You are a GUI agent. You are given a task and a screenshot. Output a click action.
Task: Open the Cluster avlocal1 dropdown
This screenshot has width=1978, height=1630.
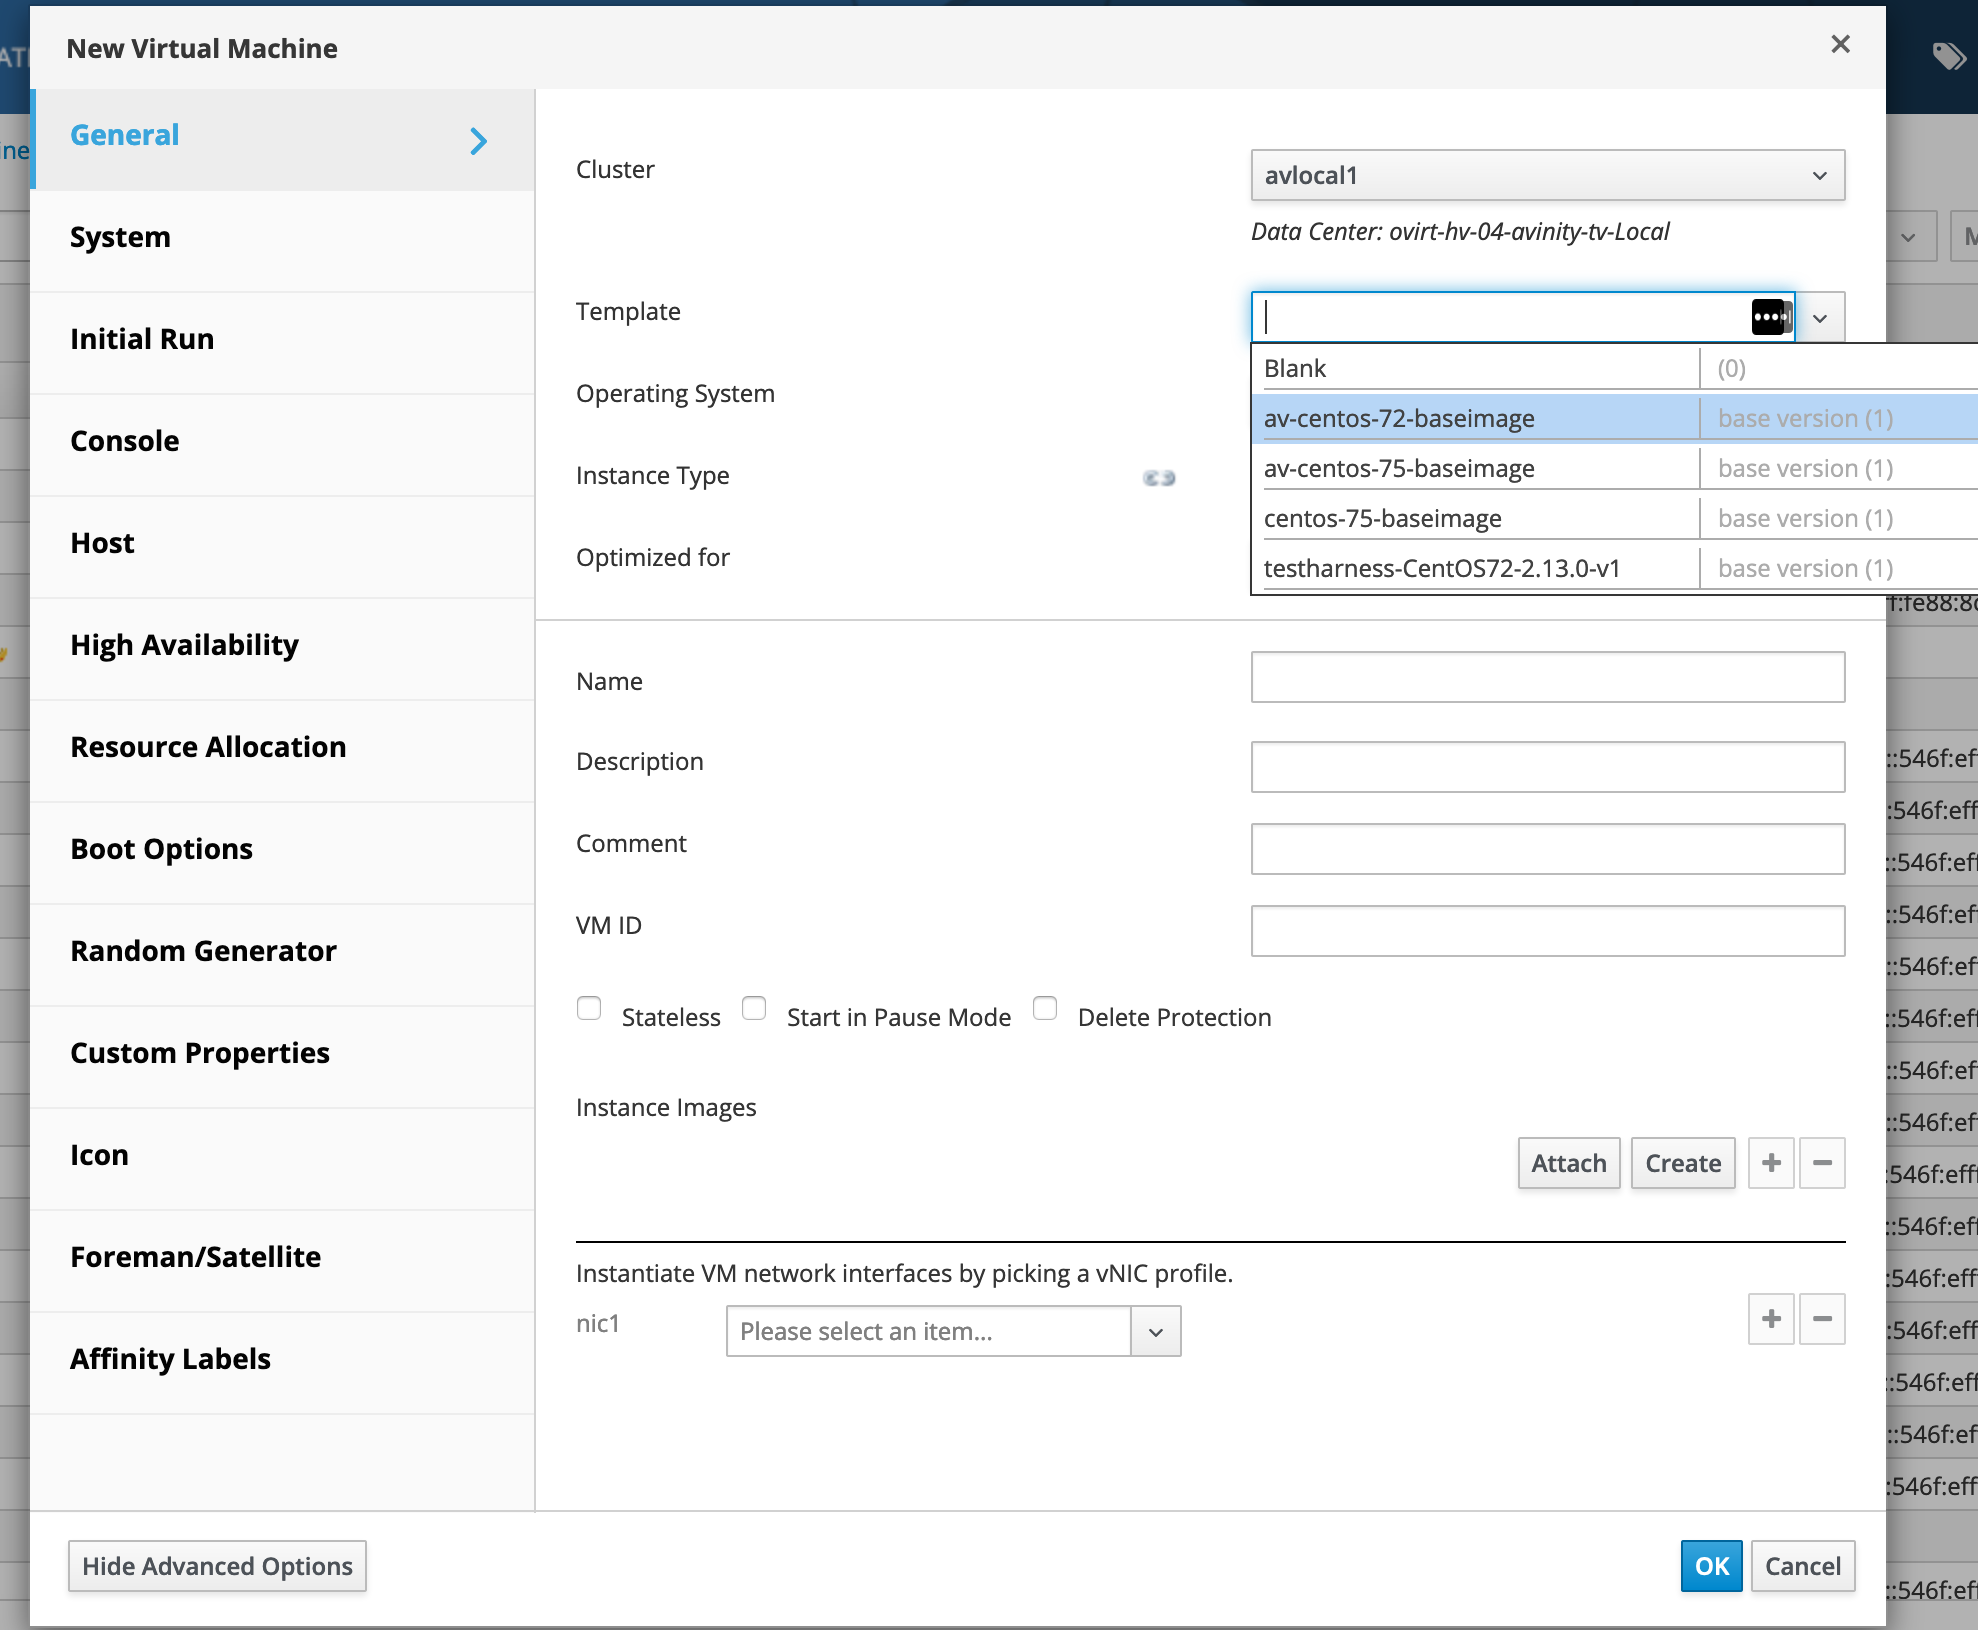click(1547, 176)
